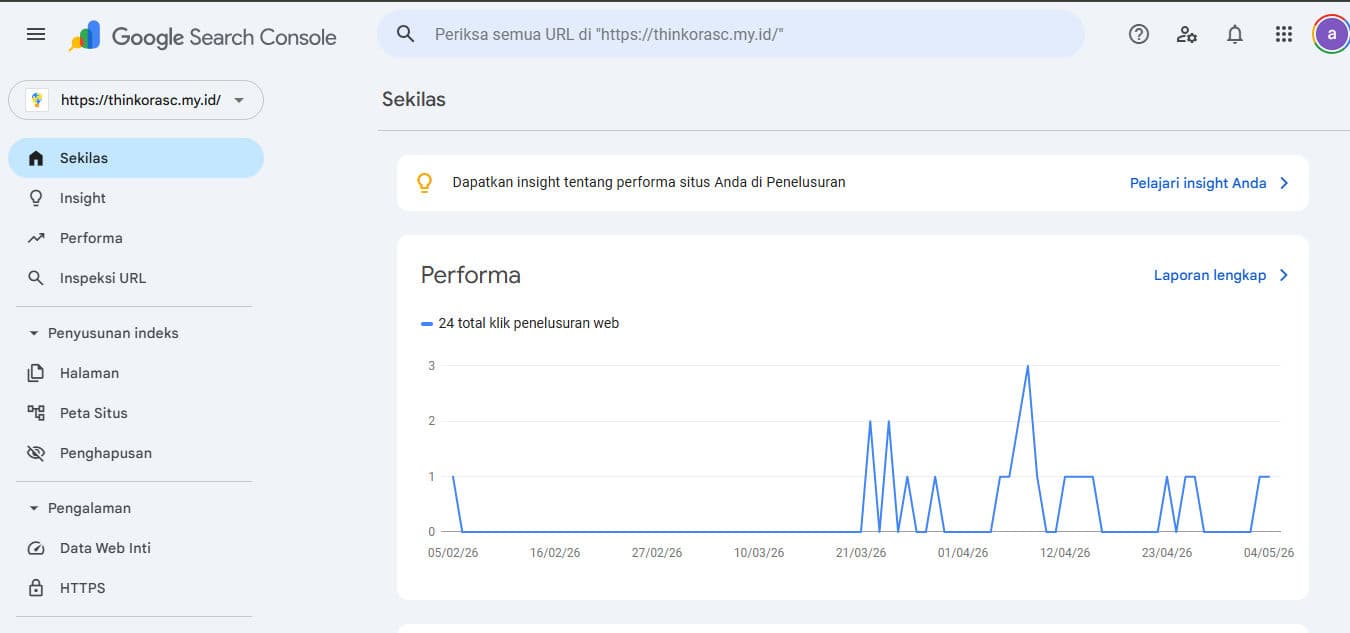1350x633 pixels.
Task: Click the Google Search Console logo
Action: [x=203, y=37]
